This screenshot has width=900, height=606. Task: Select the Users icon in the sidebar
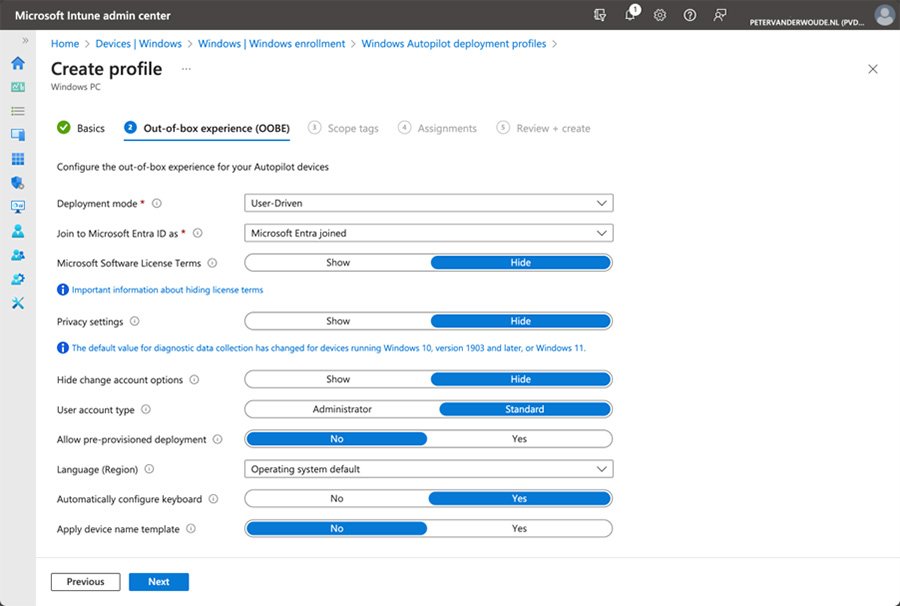tap(18, 231)
